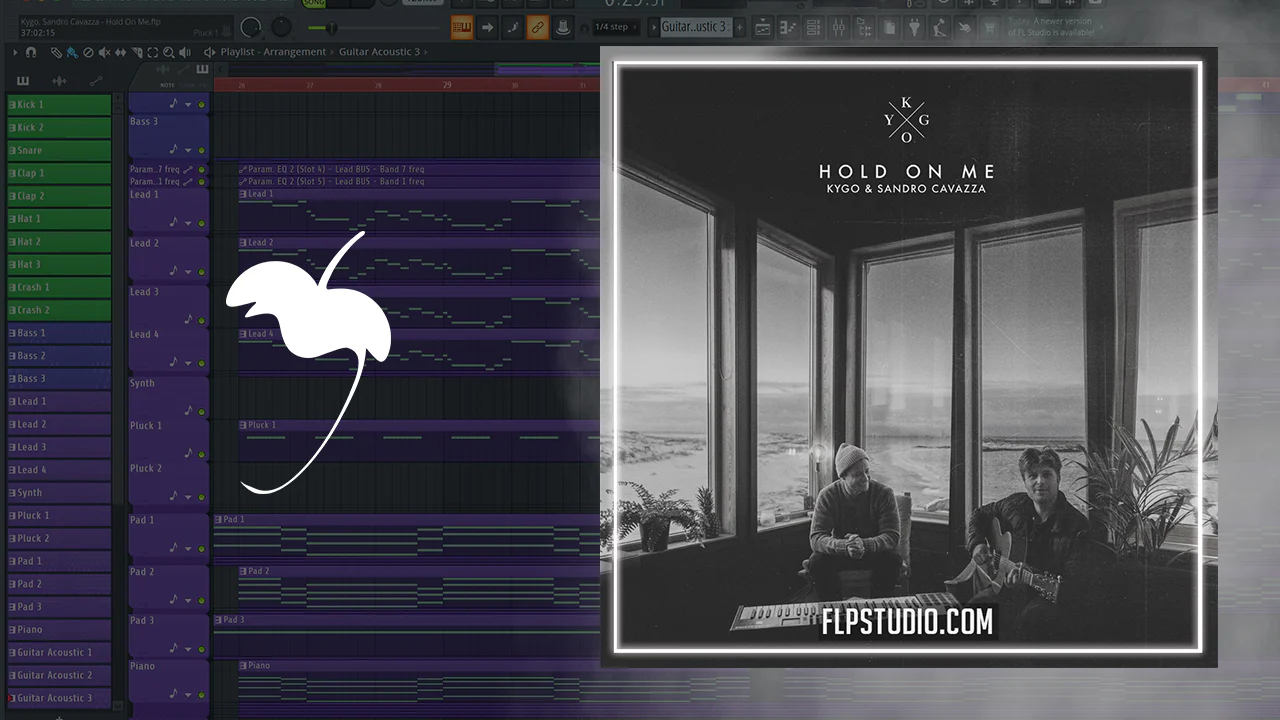Viewport: 1280px width, 720px height.
Task: Open the Bass 3 track dropdown arrow
Action: [x=188, y=150]
